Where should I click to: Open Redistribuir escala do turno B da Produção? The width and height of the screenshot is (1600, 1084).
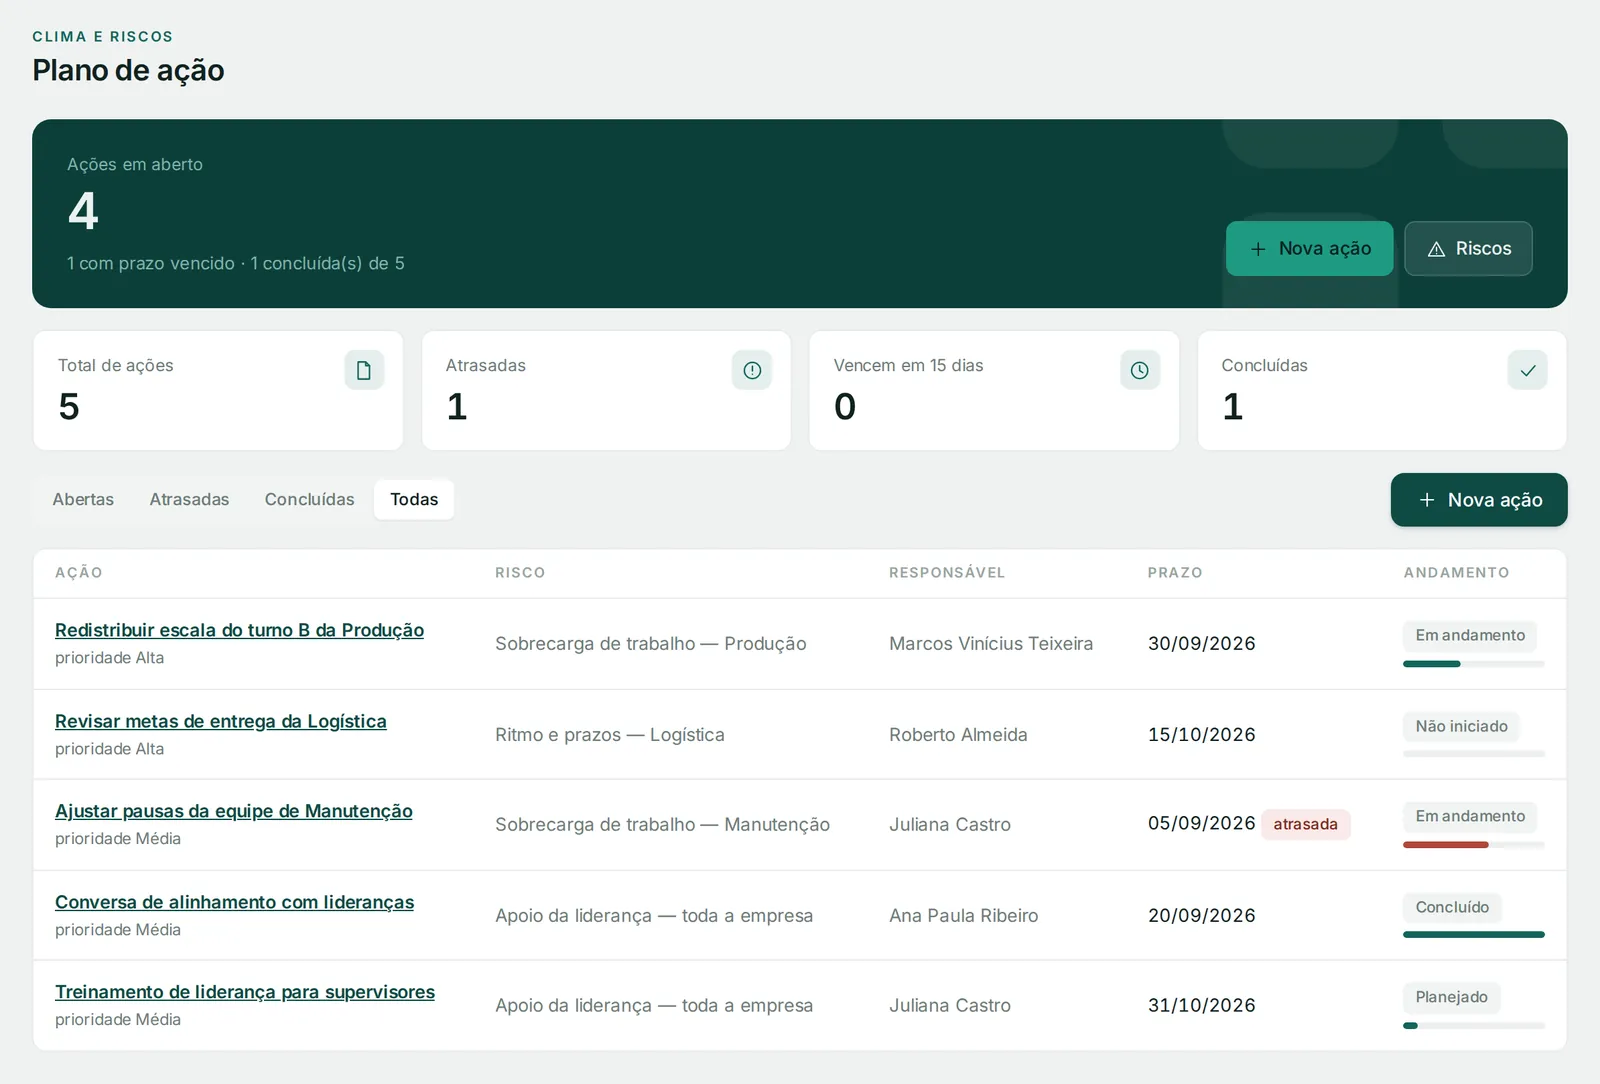pyautogui.click(x=239, y=630)
